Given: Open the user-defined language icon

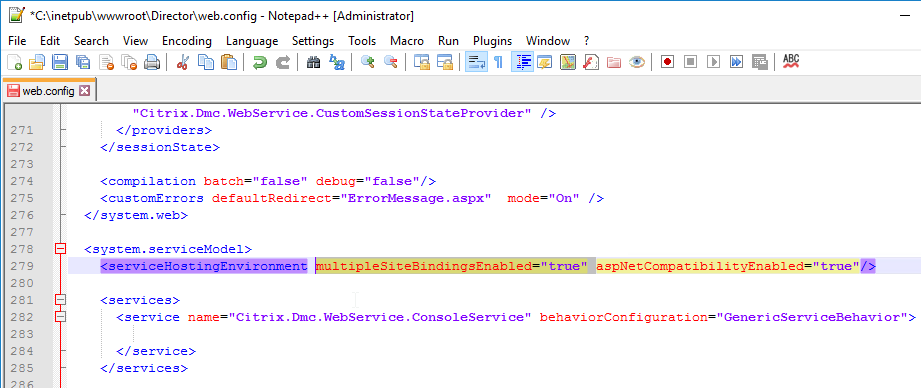Looking at the screenshot, I should point(544,62).
